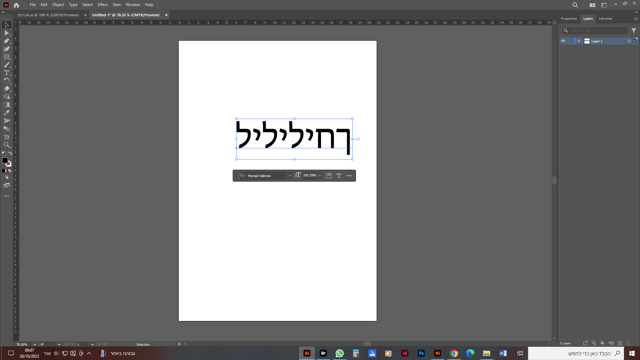The height and width of the screenshot is (360, 640).
Task: Select the Zoom tool in toolbar
Action: [7, 145]
